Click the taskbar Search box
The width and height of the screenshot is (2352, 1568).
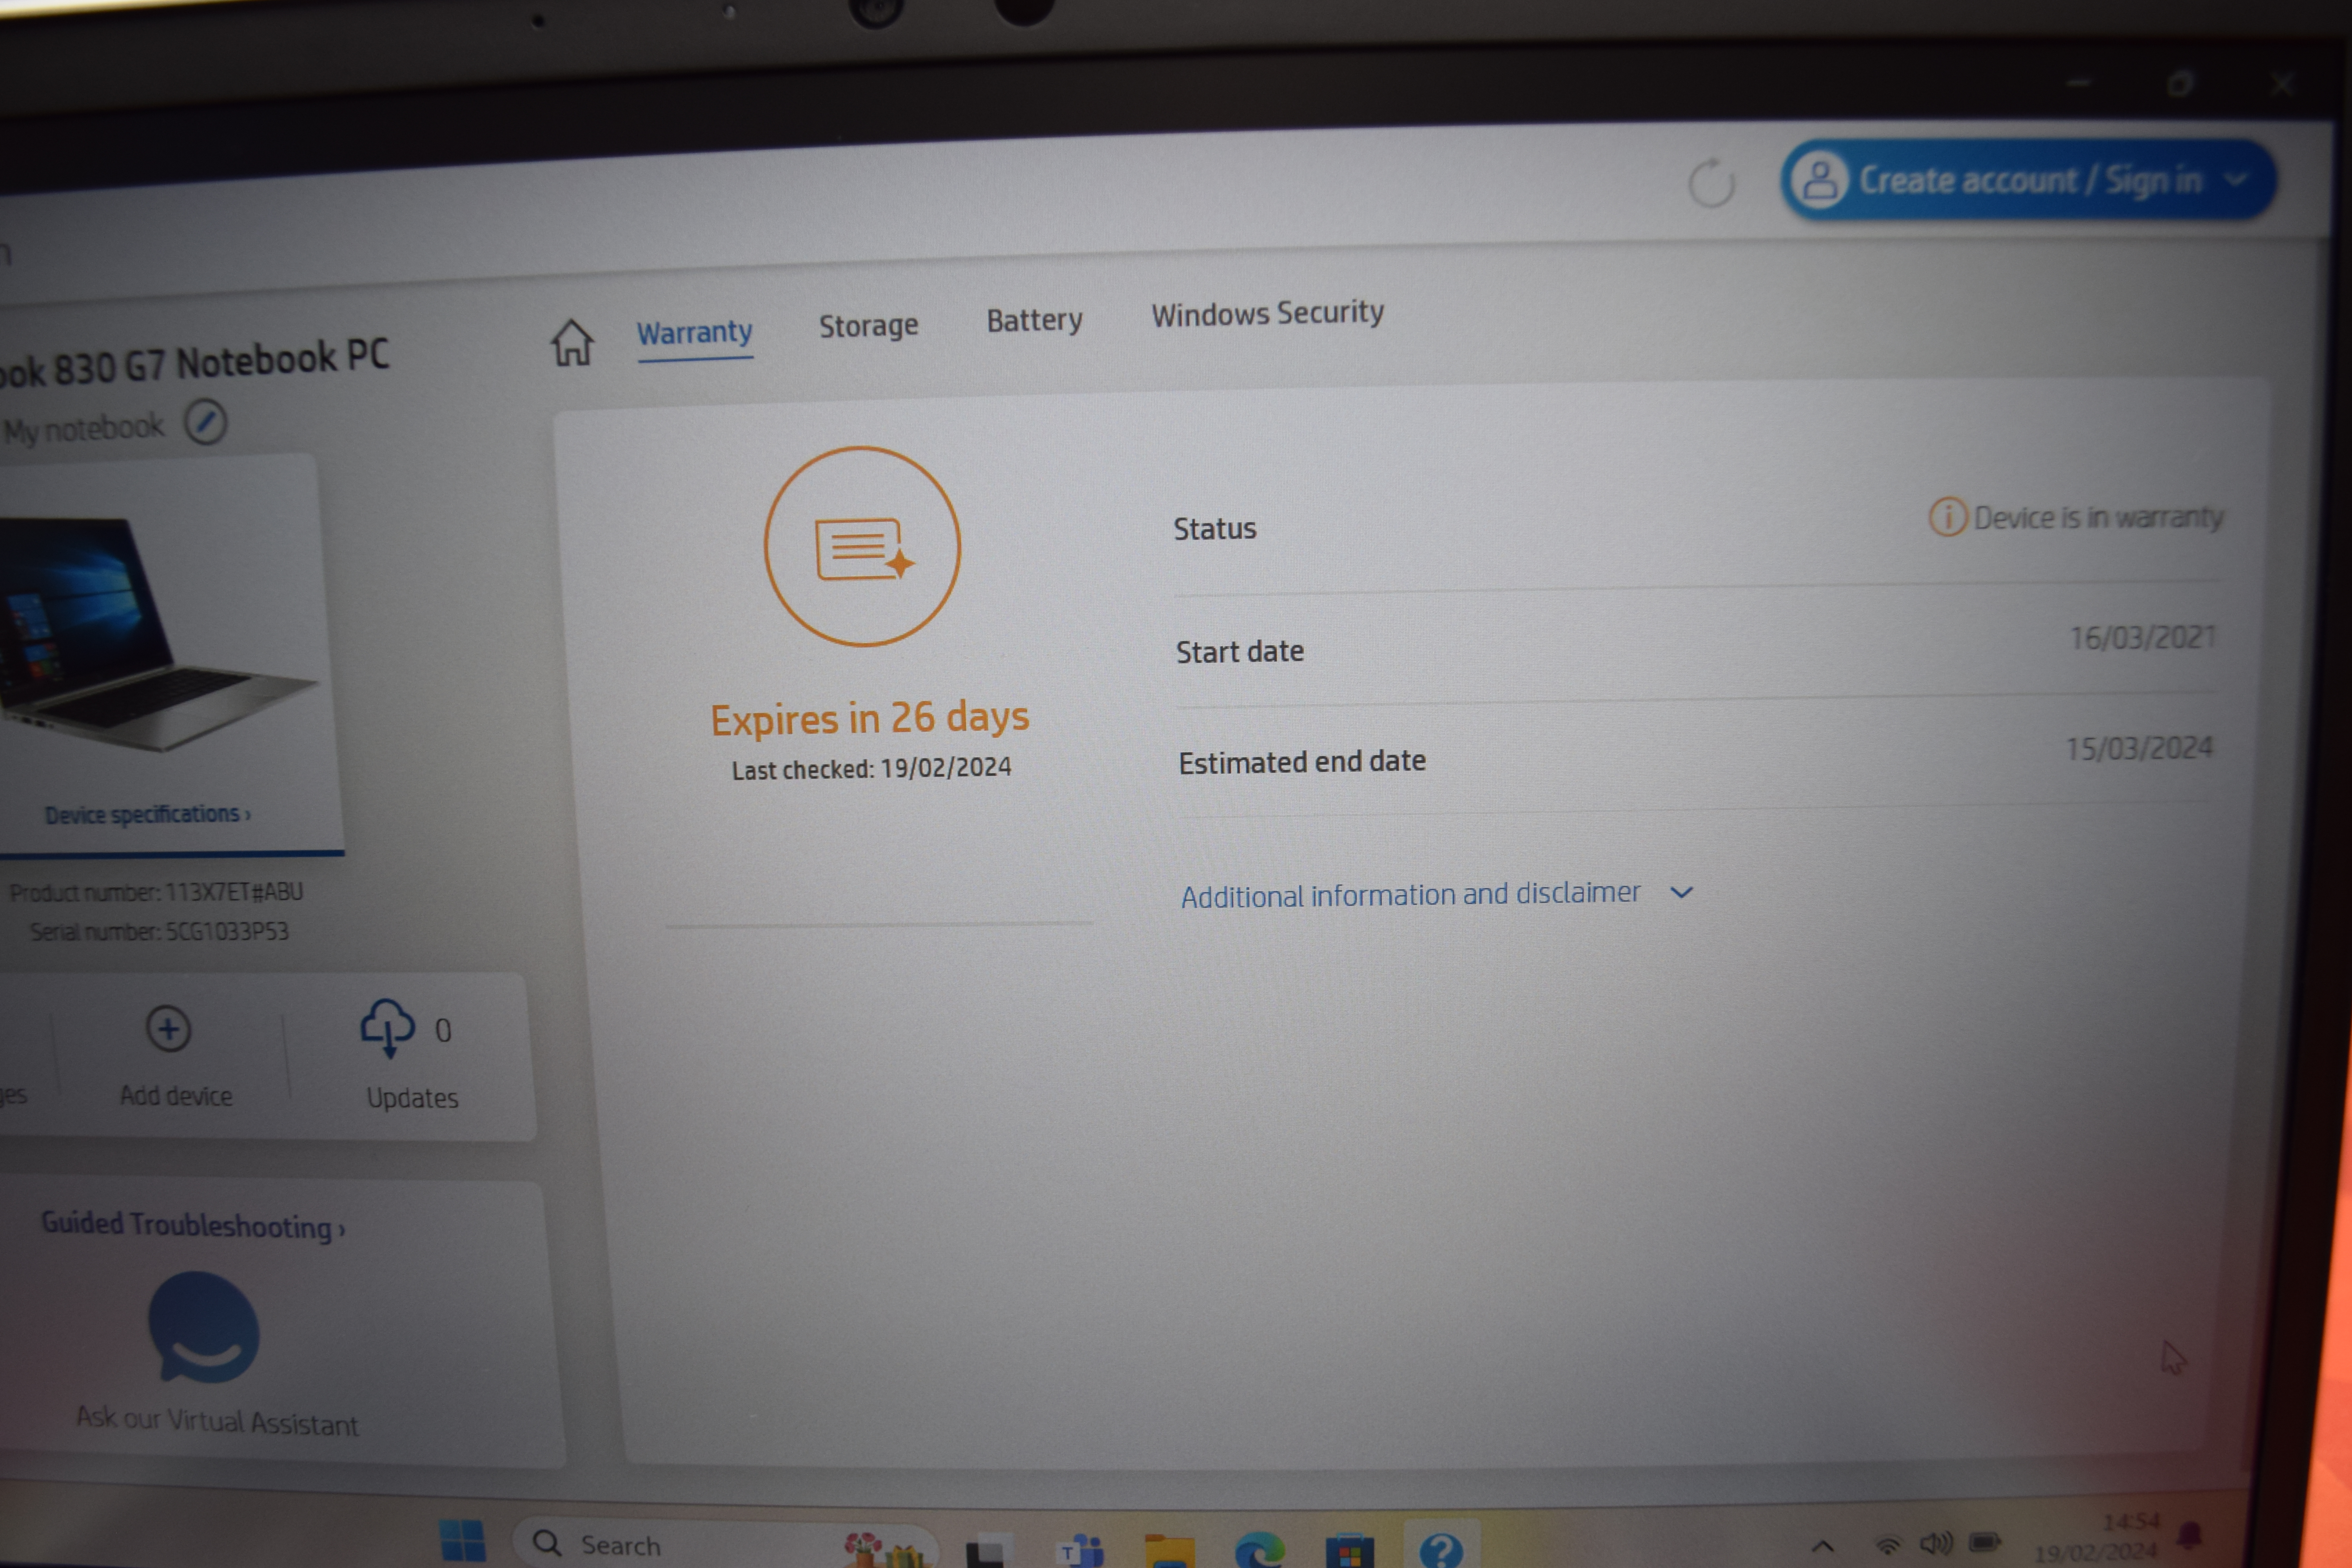point(725,1544)
